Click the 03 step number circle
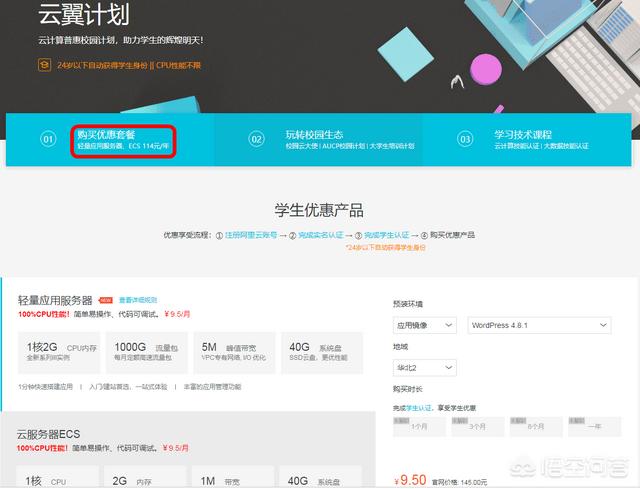This screenshot has height=489, width=640. (x=465, y=139)
